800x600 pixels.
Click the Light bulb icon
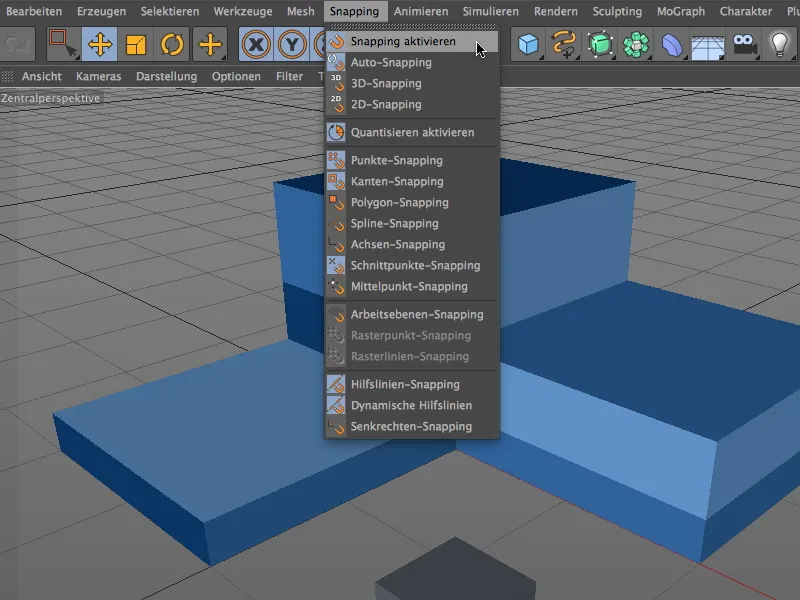[x=780, y=45]
